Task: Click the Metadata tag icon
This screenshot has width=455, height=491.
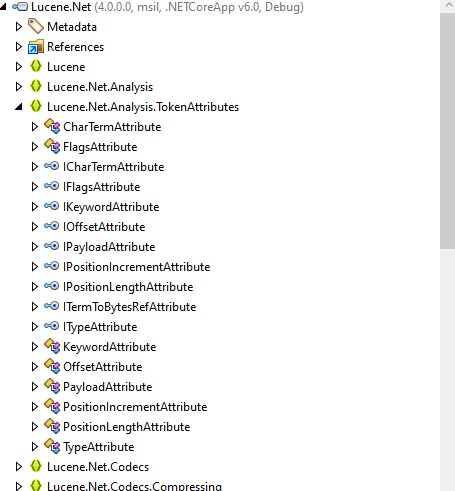Action: pos(36,26)
